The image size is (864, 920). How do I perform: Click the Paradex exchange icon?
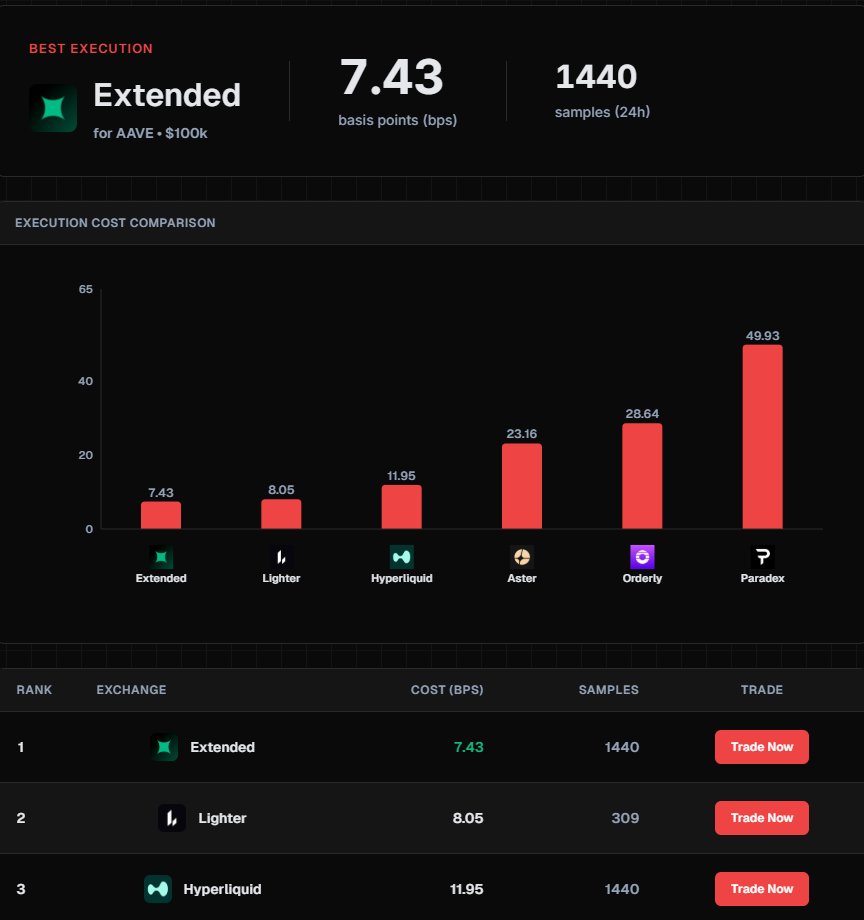click(762, 555)
